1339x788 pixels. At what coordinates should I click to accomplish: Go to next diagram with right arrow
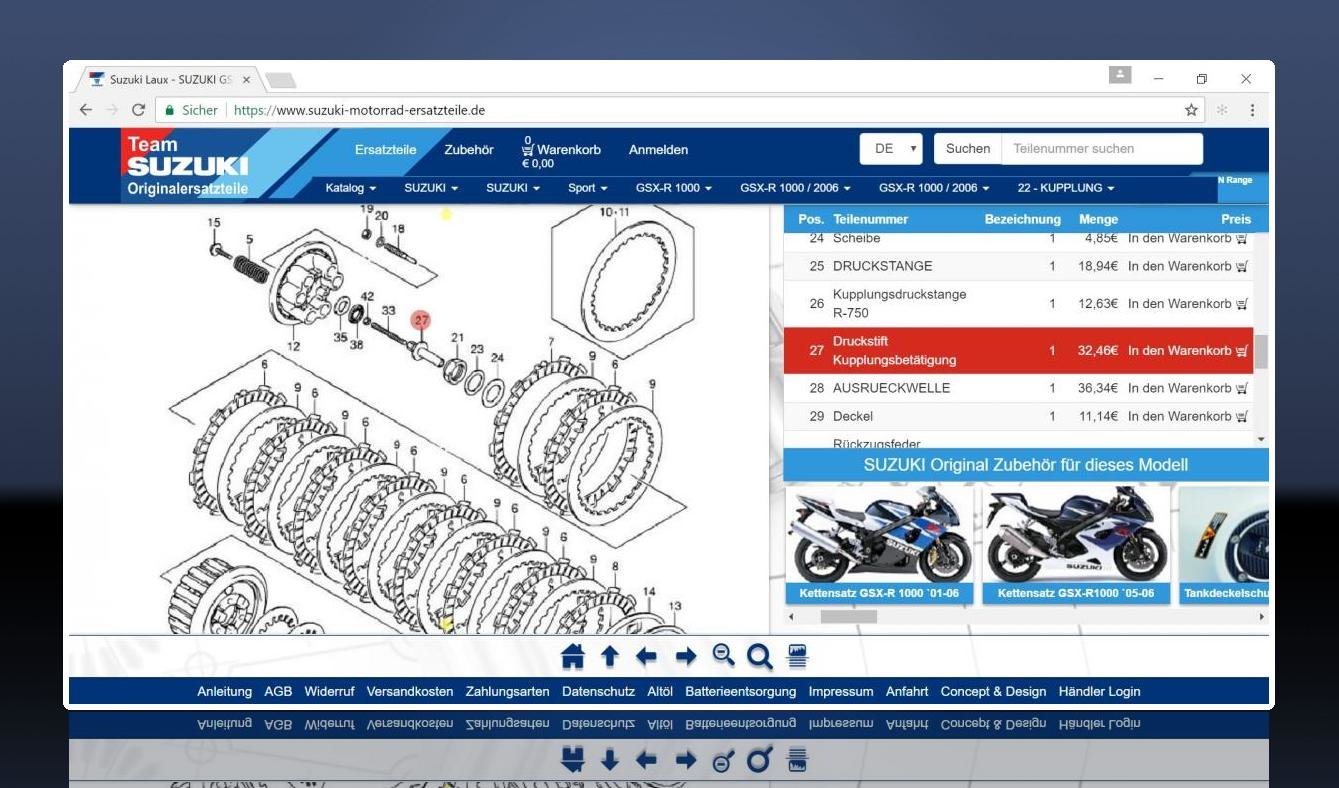click(x=686, y=656)
